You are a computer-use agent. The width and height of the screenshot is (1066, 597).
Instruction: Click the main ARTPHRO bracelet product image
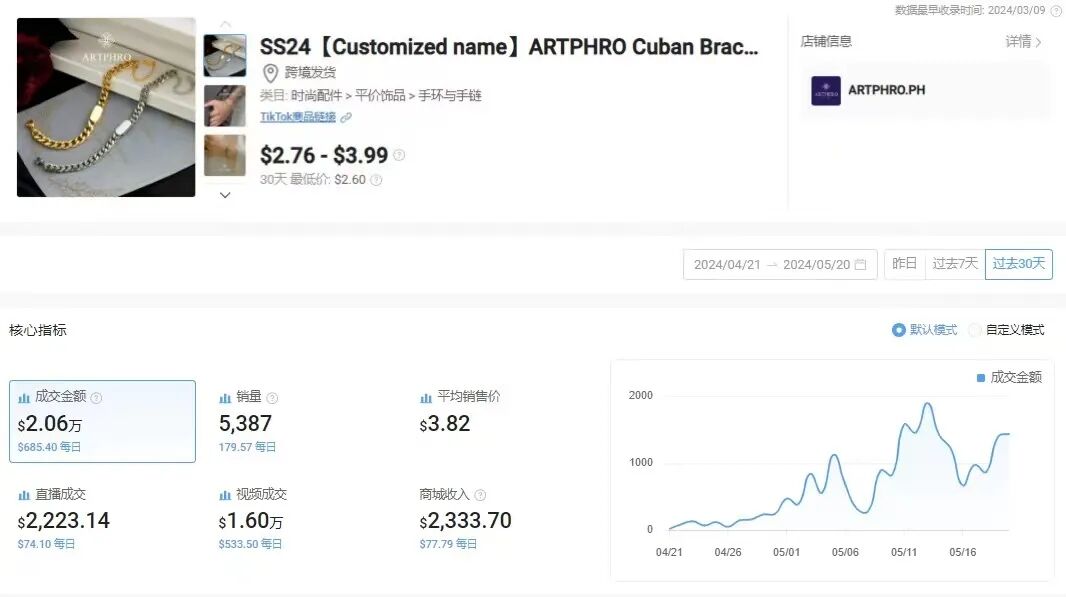(x=106, y=106)
